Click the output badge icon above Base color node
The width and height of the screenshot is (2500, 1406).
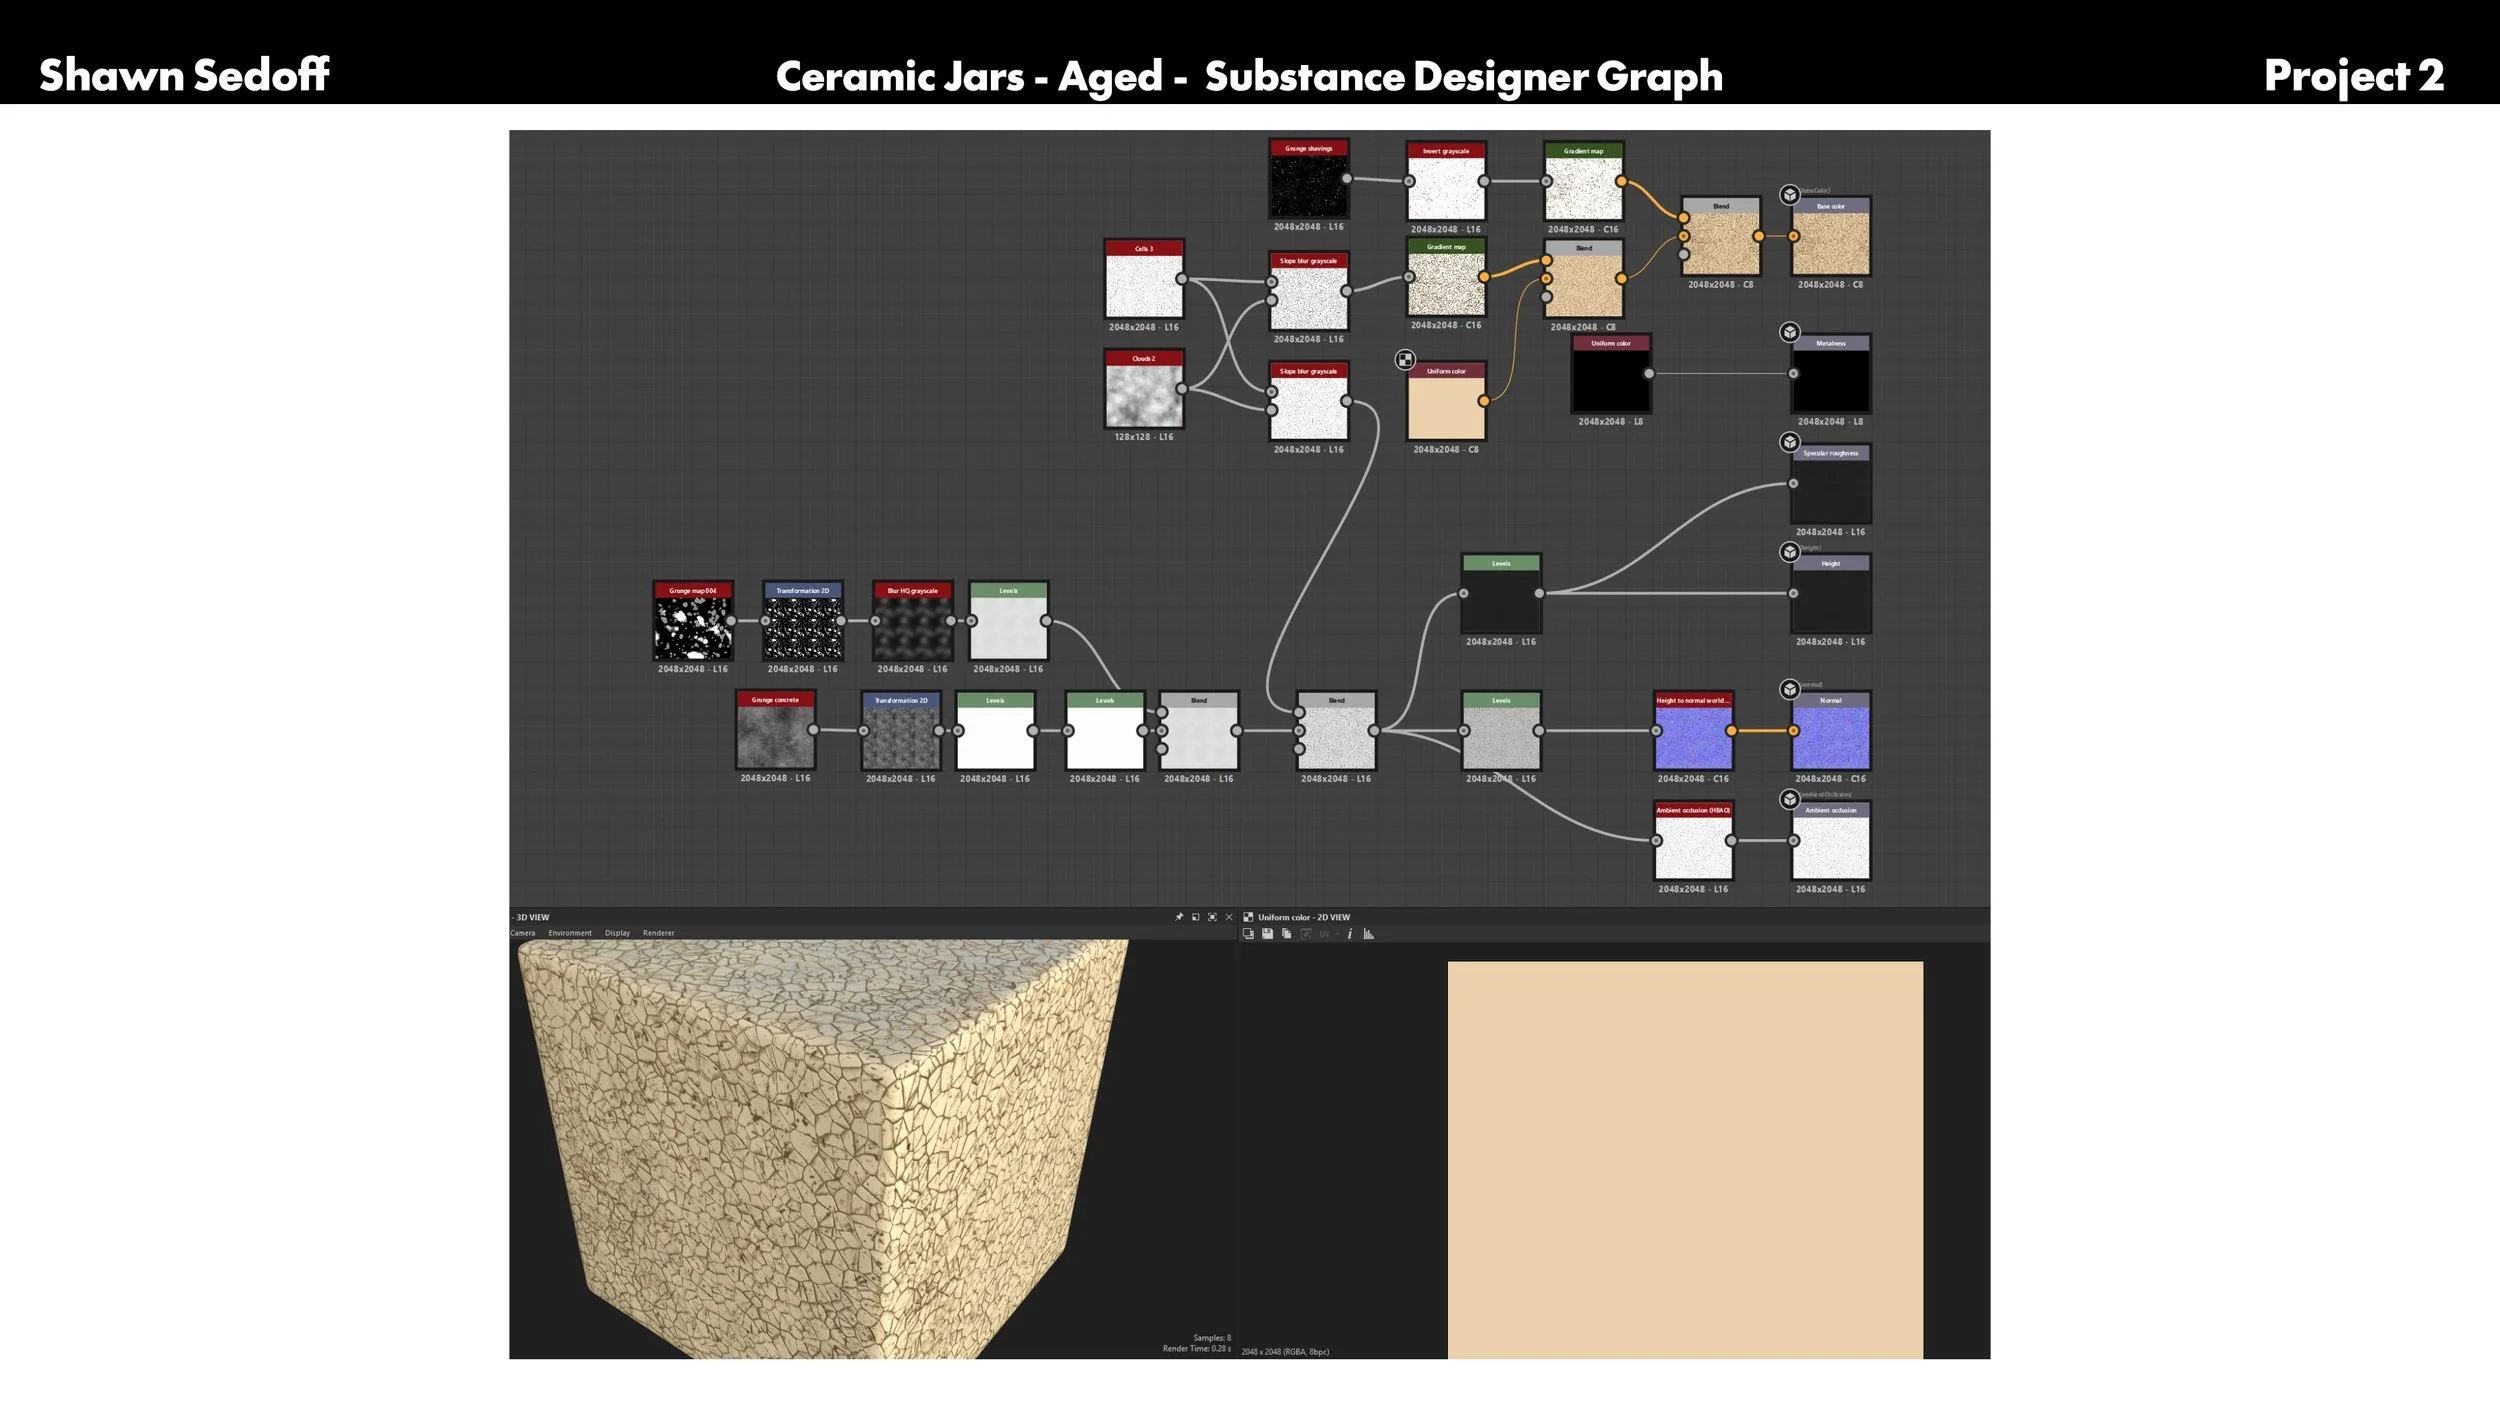[1790, 194]
